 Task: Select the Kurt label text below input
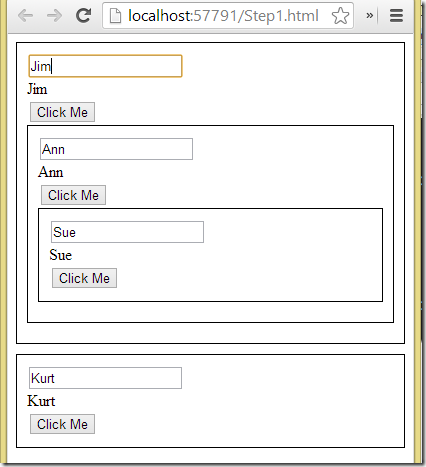pyautogui.click(x=41, y=401)
